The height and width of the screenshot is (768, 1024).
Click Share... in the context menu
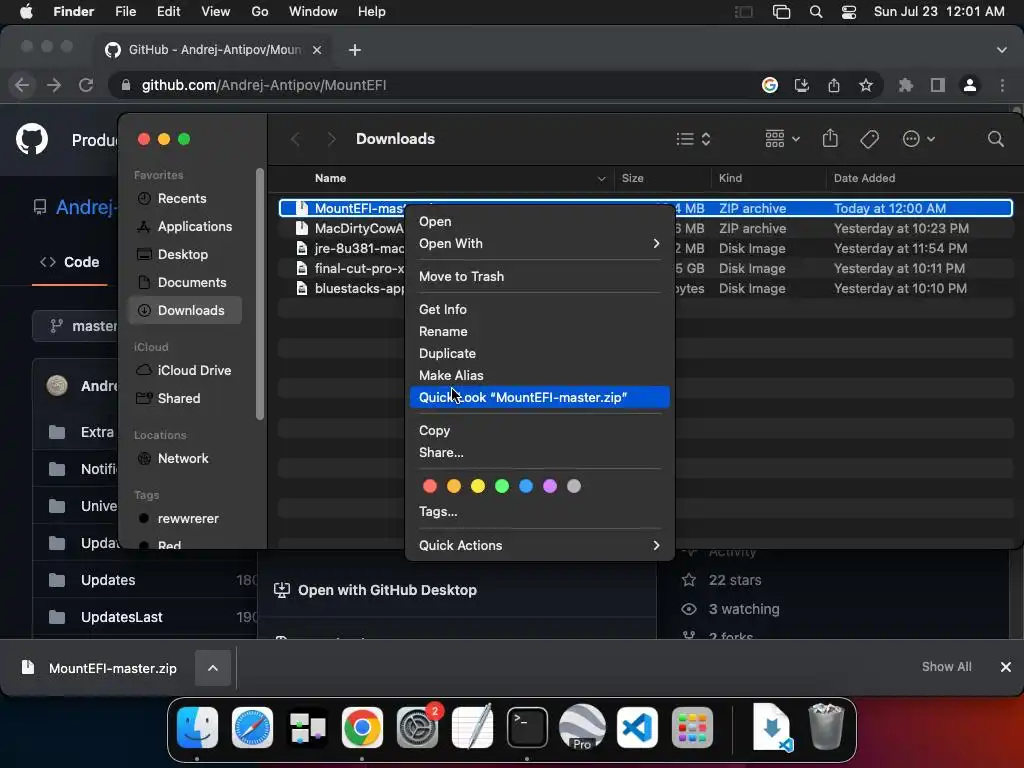(x=539, y=453)
